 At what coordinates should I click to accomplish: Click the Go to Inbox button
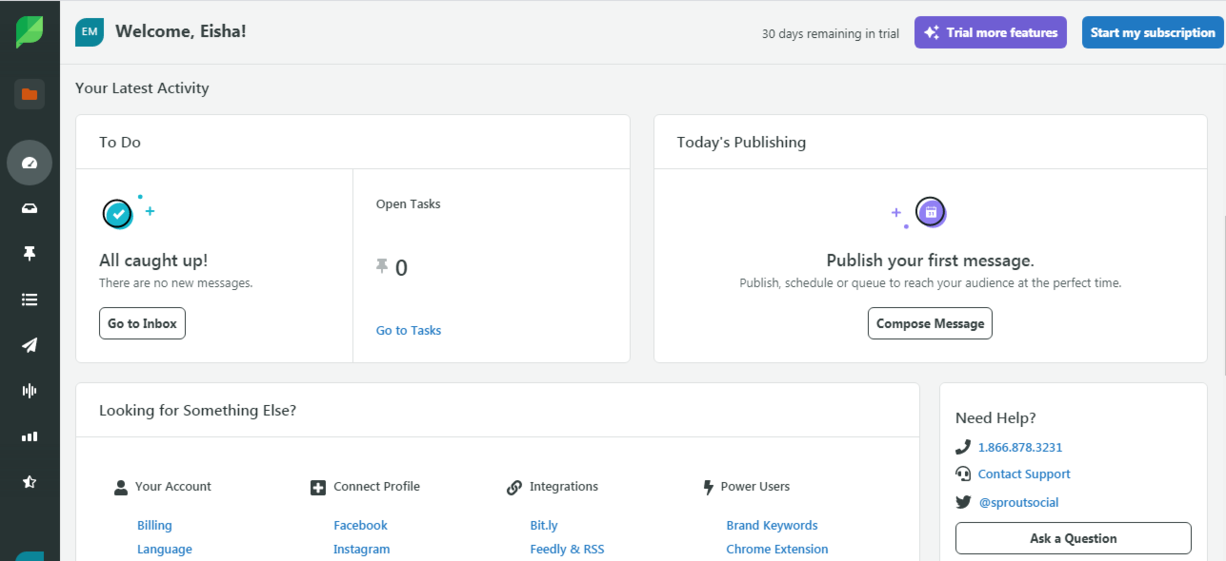click(x=142, y=323)
